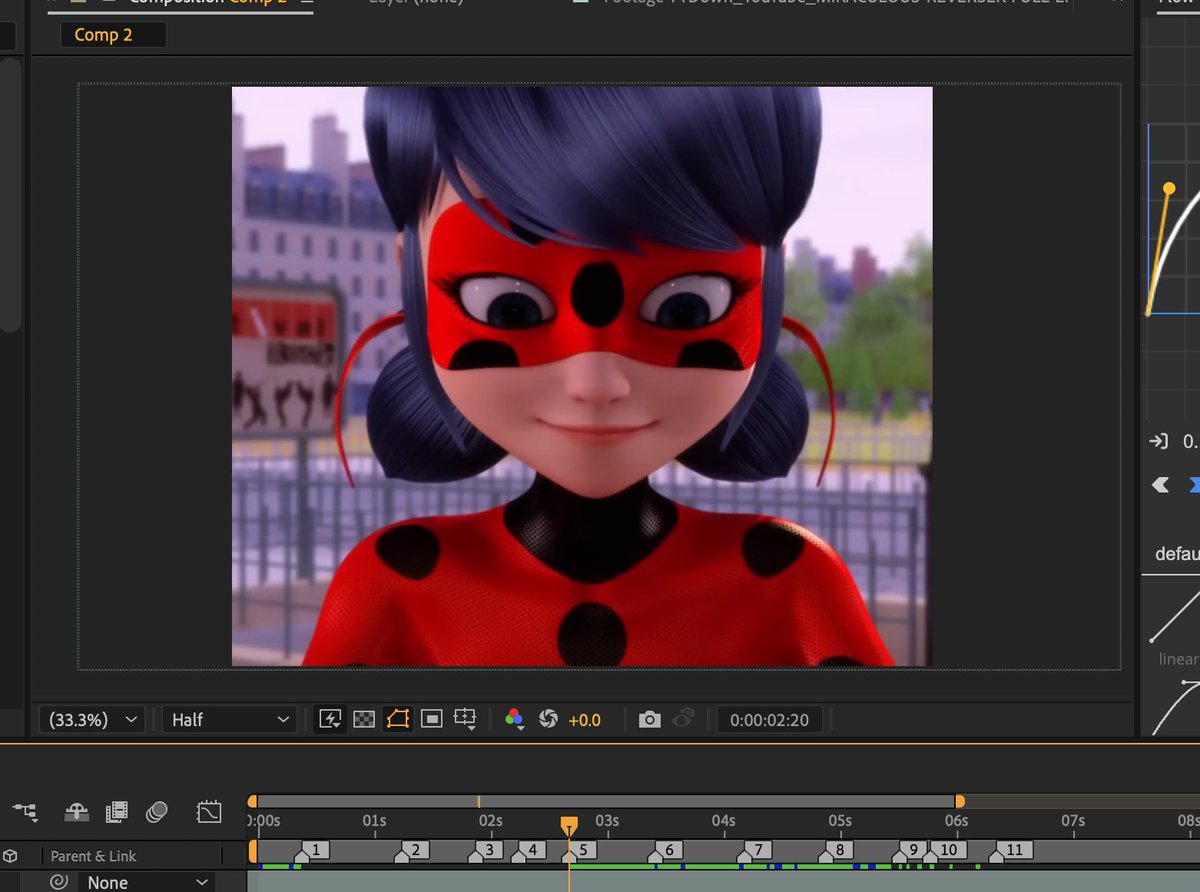Click the current time indicator playhead
The height and width of the screenshot is (892, 1200).
(569, 825)
